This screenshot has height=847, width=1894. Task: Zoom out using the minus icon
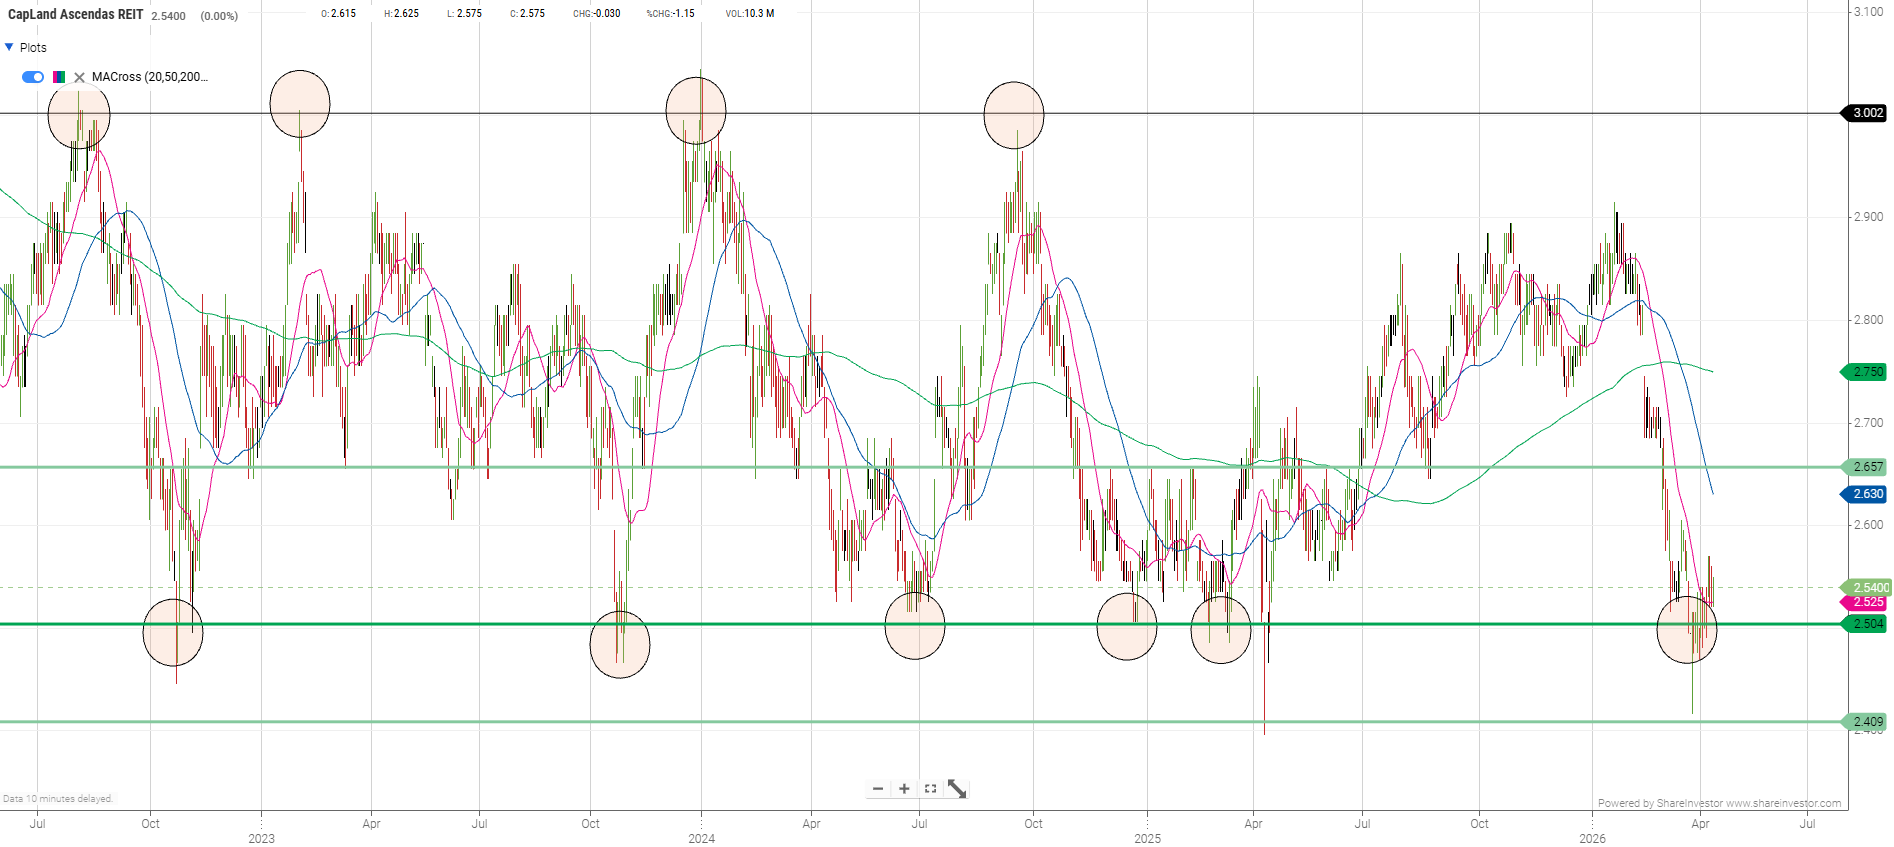pos(878,789)
